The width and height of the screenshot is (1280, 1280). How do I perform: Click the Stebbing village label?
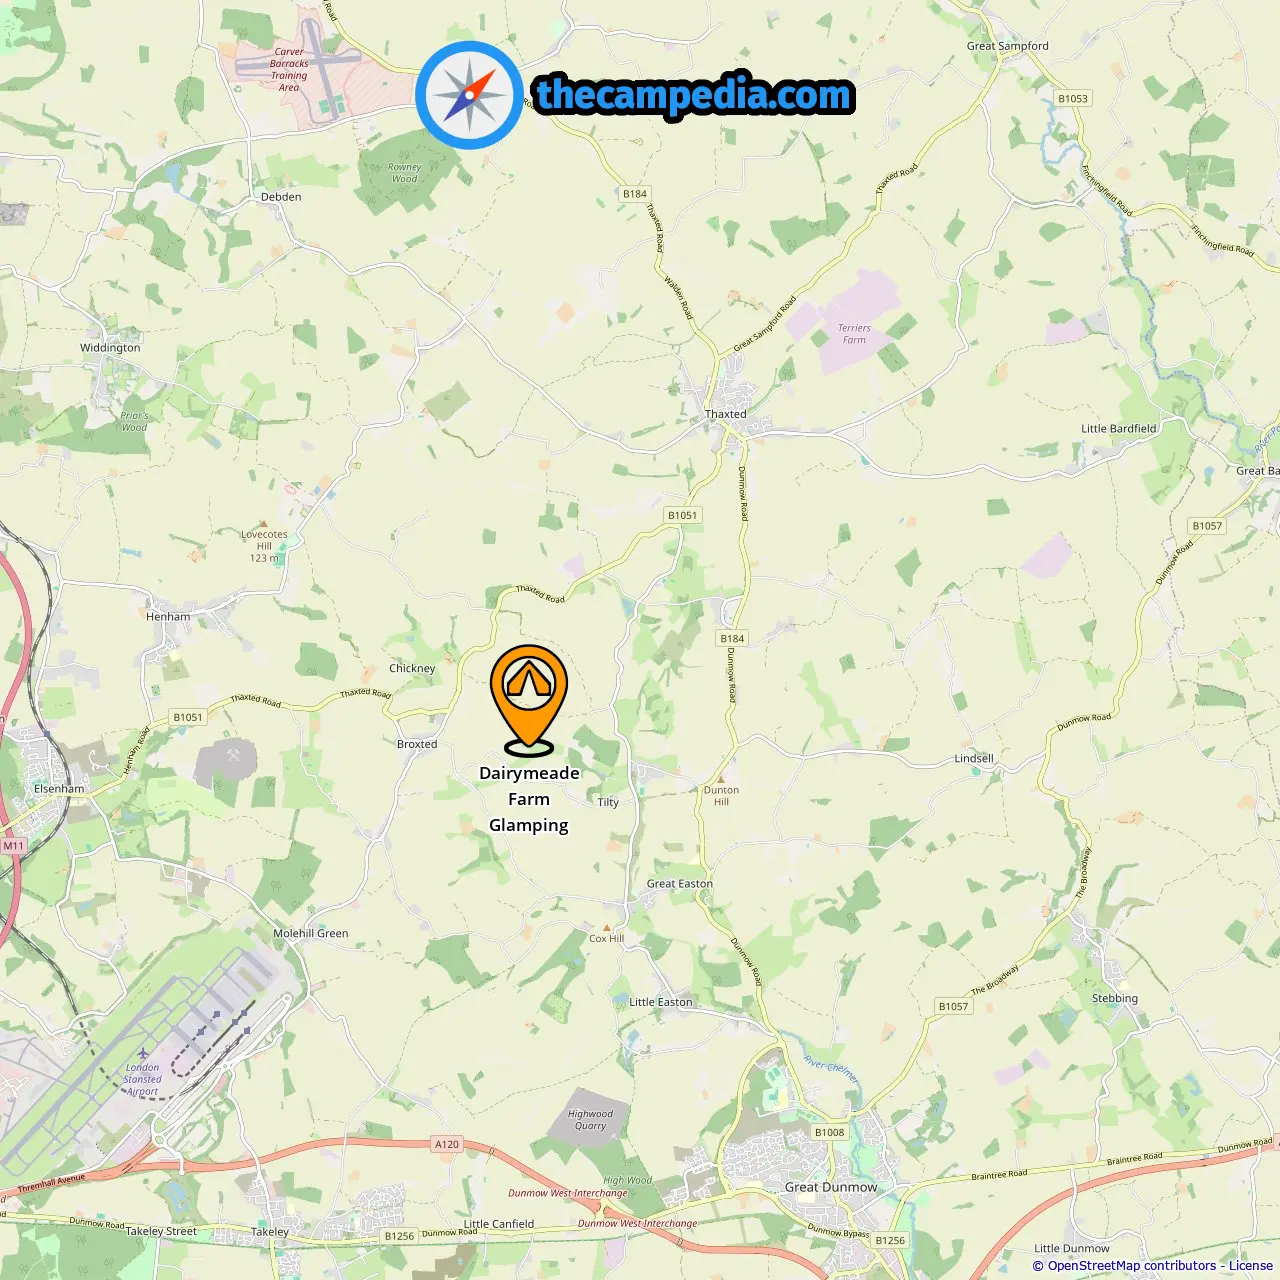click(x=1115, y=998)
